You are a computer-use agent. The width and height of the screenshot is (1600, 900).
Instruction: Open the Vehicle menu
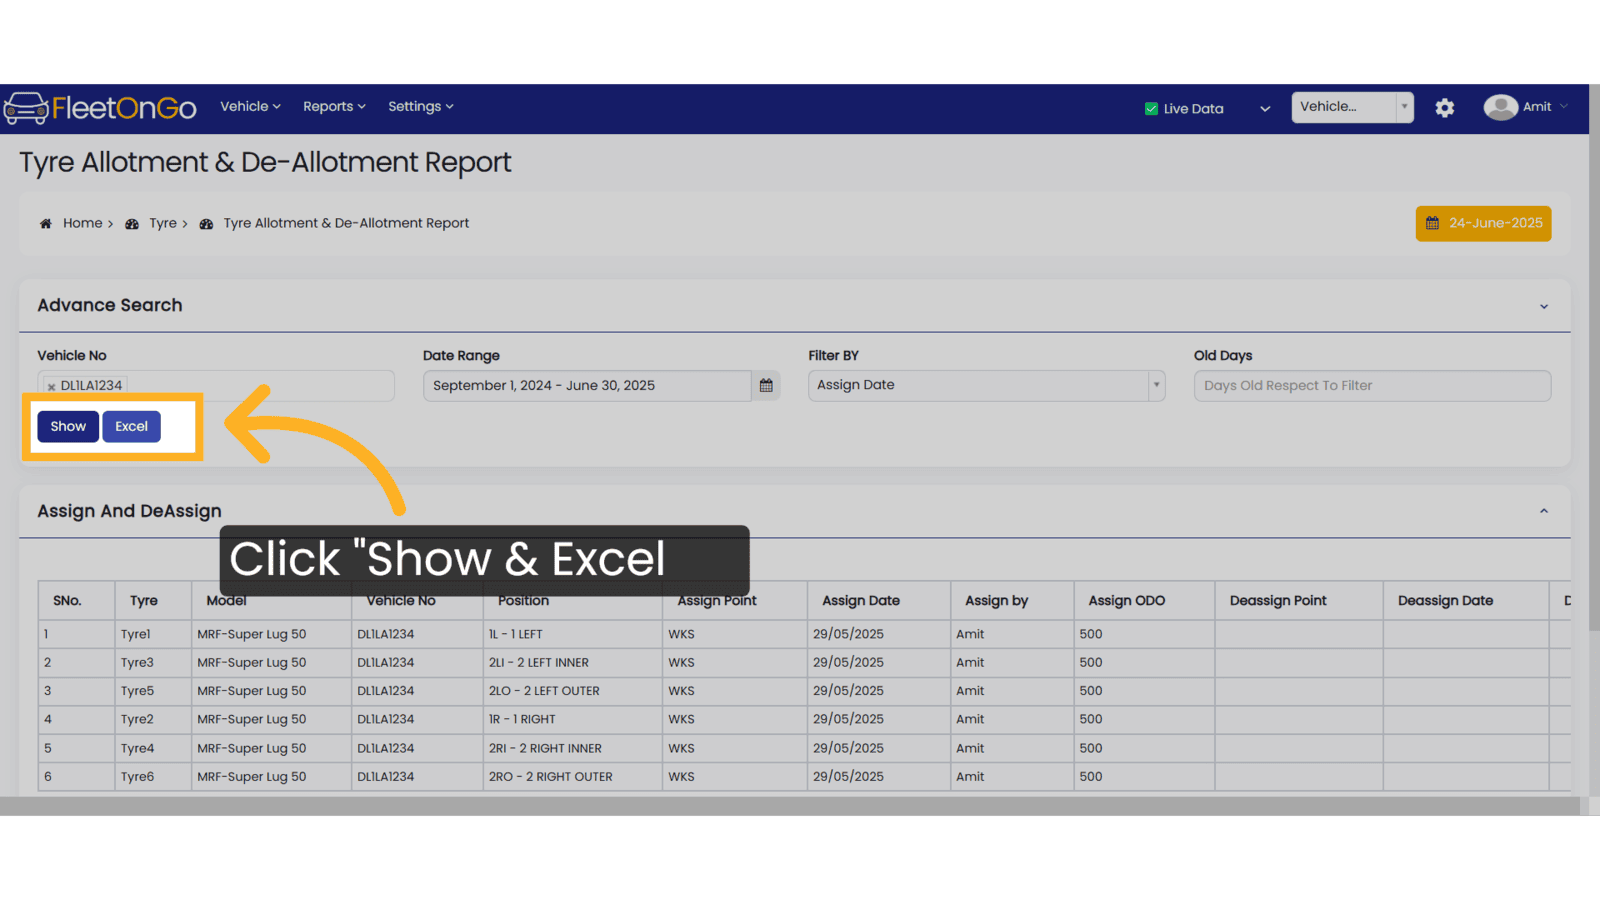click(250, 106)
